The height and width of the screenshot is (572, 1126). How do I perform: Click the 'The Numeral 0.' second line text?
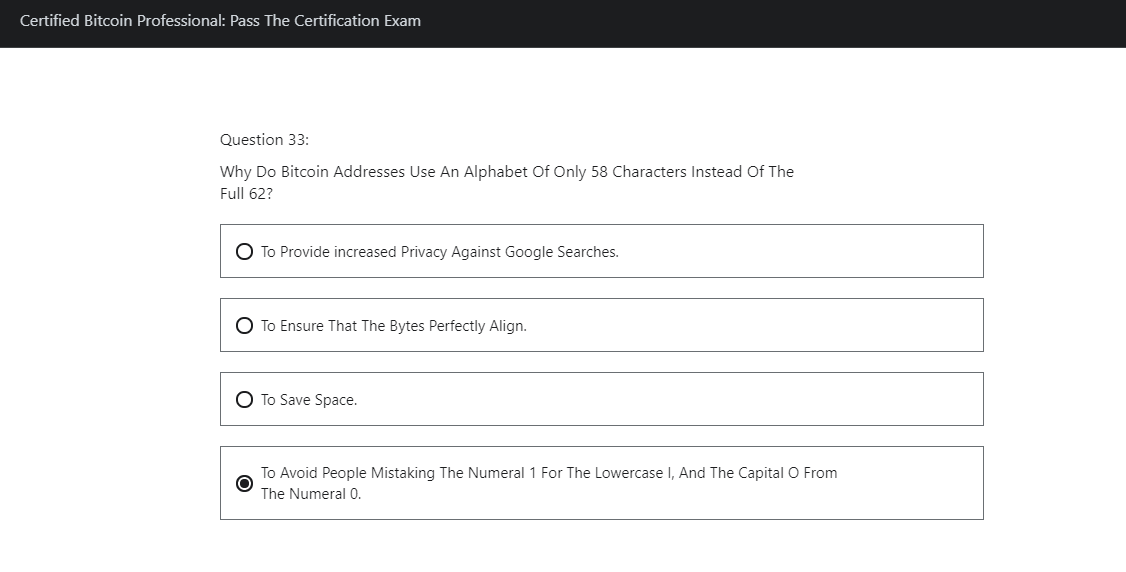pos(311,494)
